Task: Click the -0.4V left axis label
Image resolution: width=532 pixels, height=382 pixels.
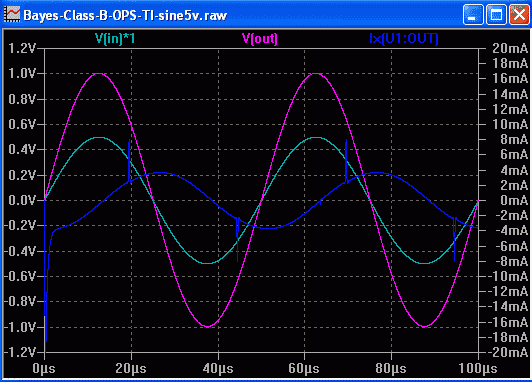Action: (19, 251)
